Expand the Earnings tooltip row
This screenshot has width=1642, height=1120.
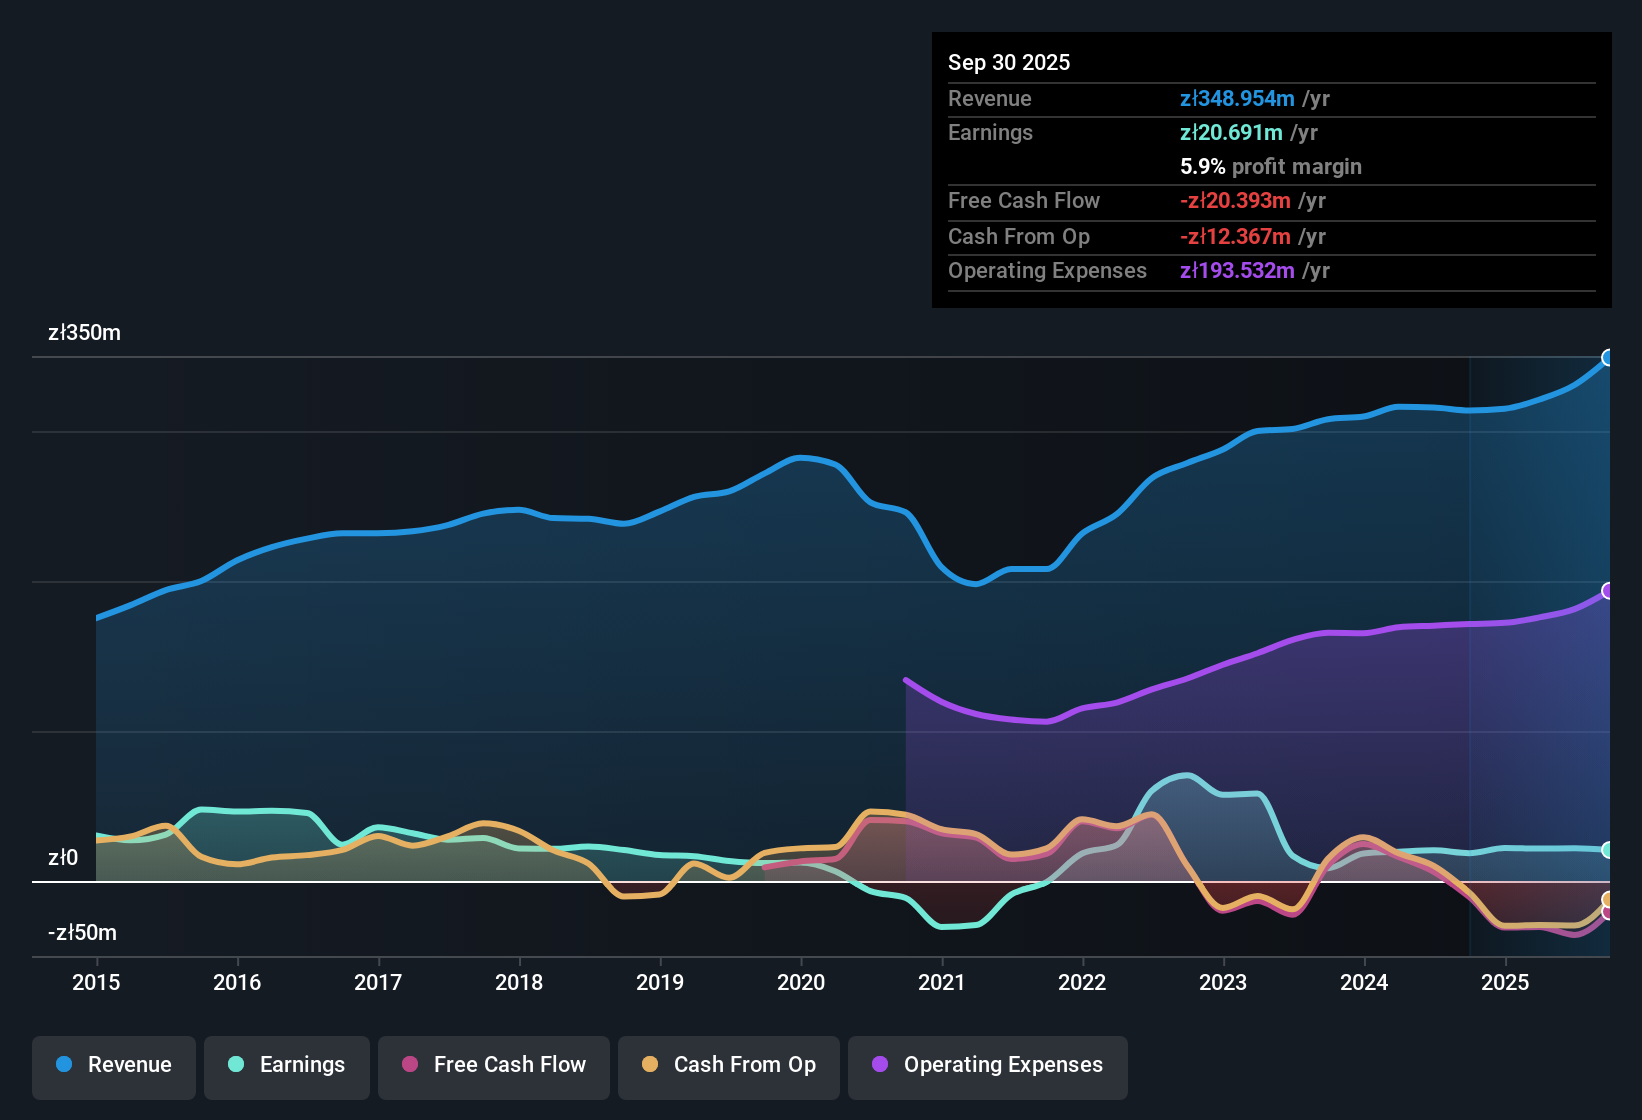(990, 132)
